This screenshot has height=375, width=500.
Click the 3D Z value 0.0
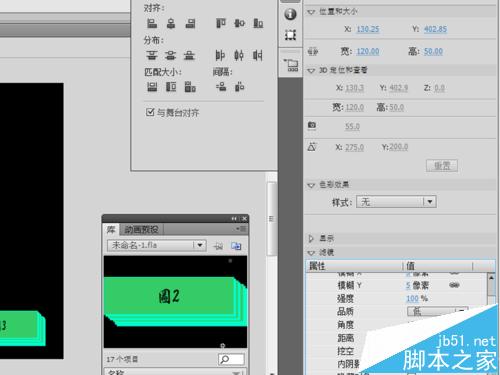tap(440, 88)
